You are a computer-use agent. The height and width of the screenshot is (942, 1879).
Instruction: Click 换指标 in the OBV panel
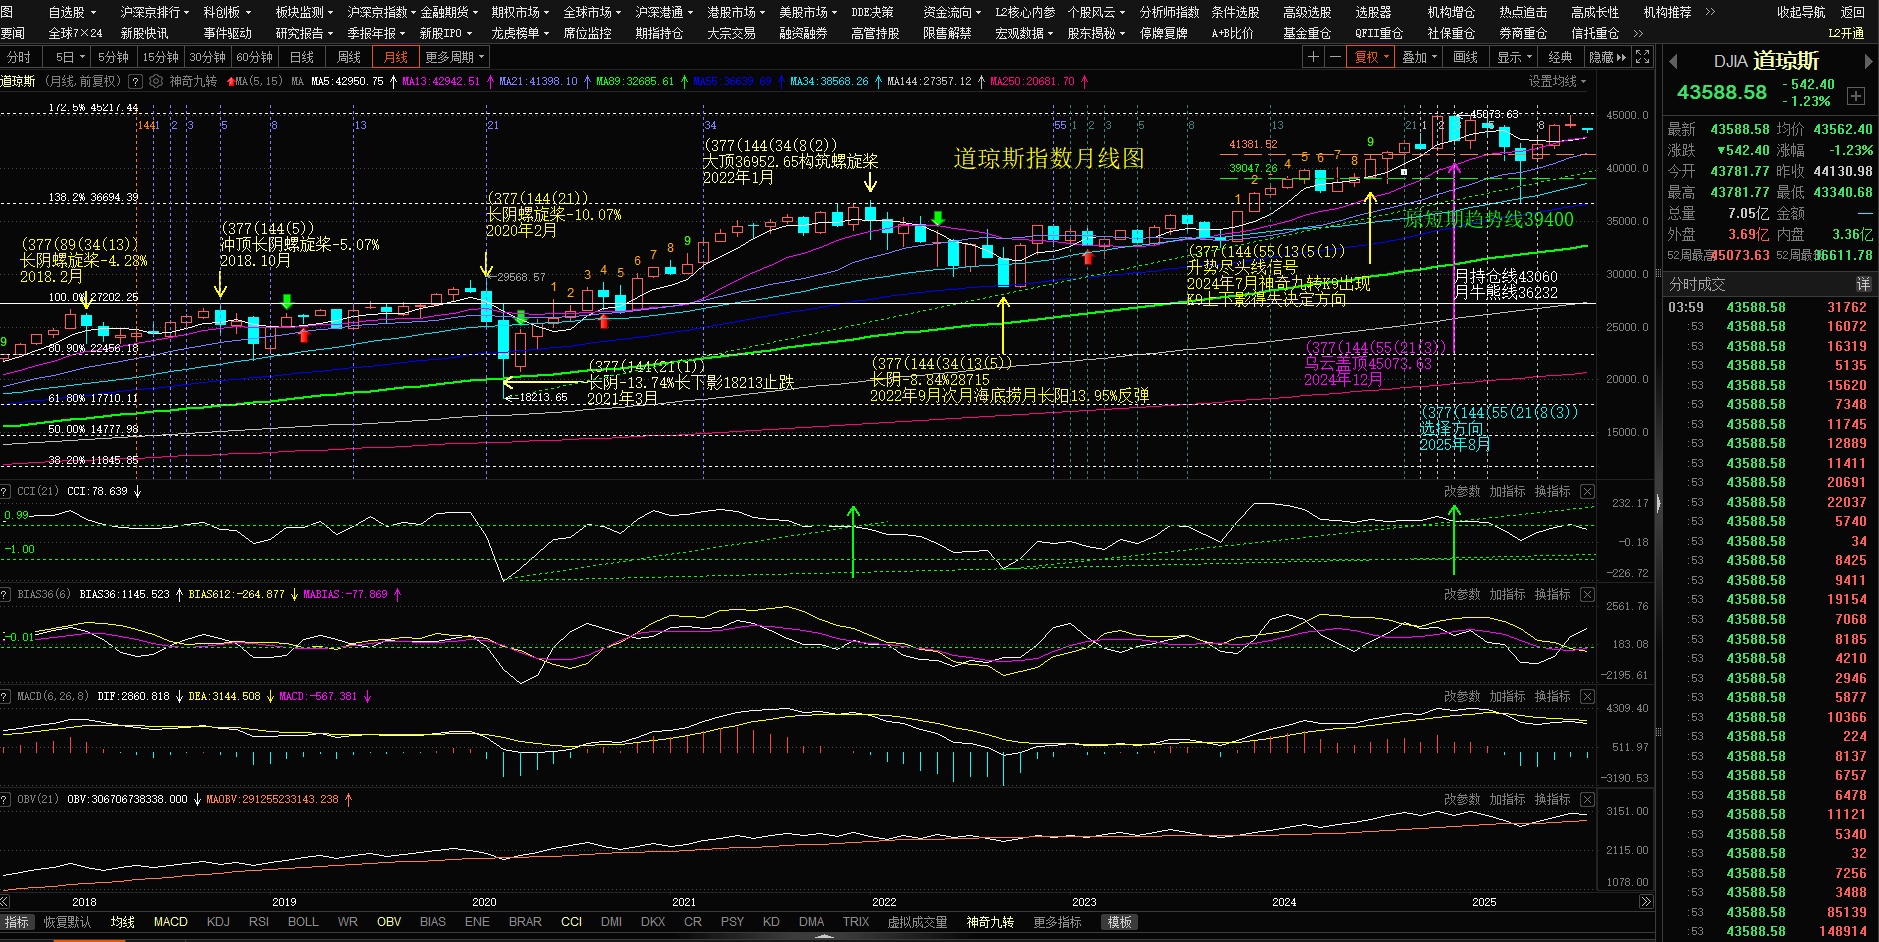click(1552, 799)
